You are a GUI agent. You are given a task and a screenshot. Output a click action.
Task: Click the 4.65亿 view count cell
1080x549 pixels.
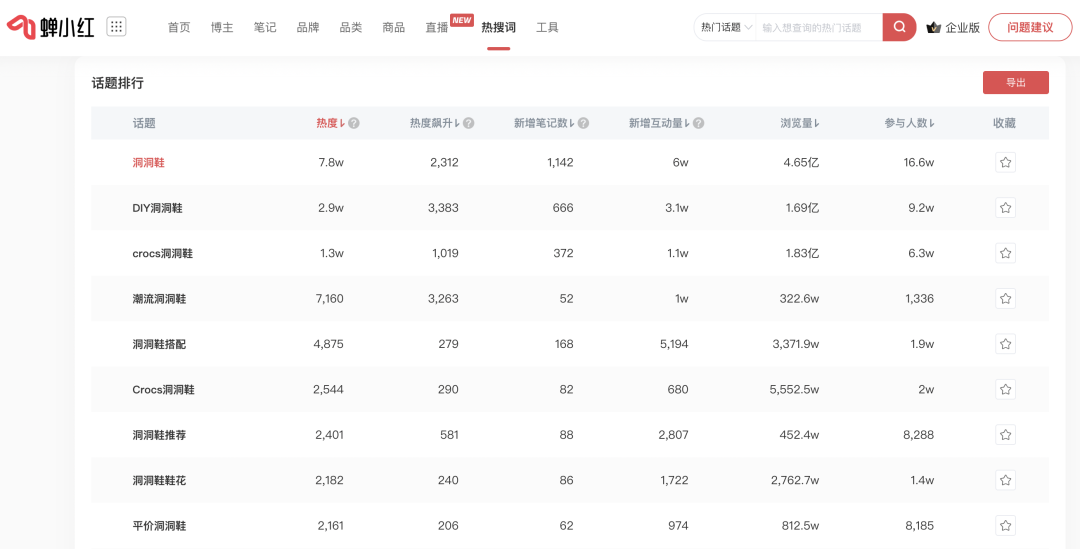click(x=801, y=163)
